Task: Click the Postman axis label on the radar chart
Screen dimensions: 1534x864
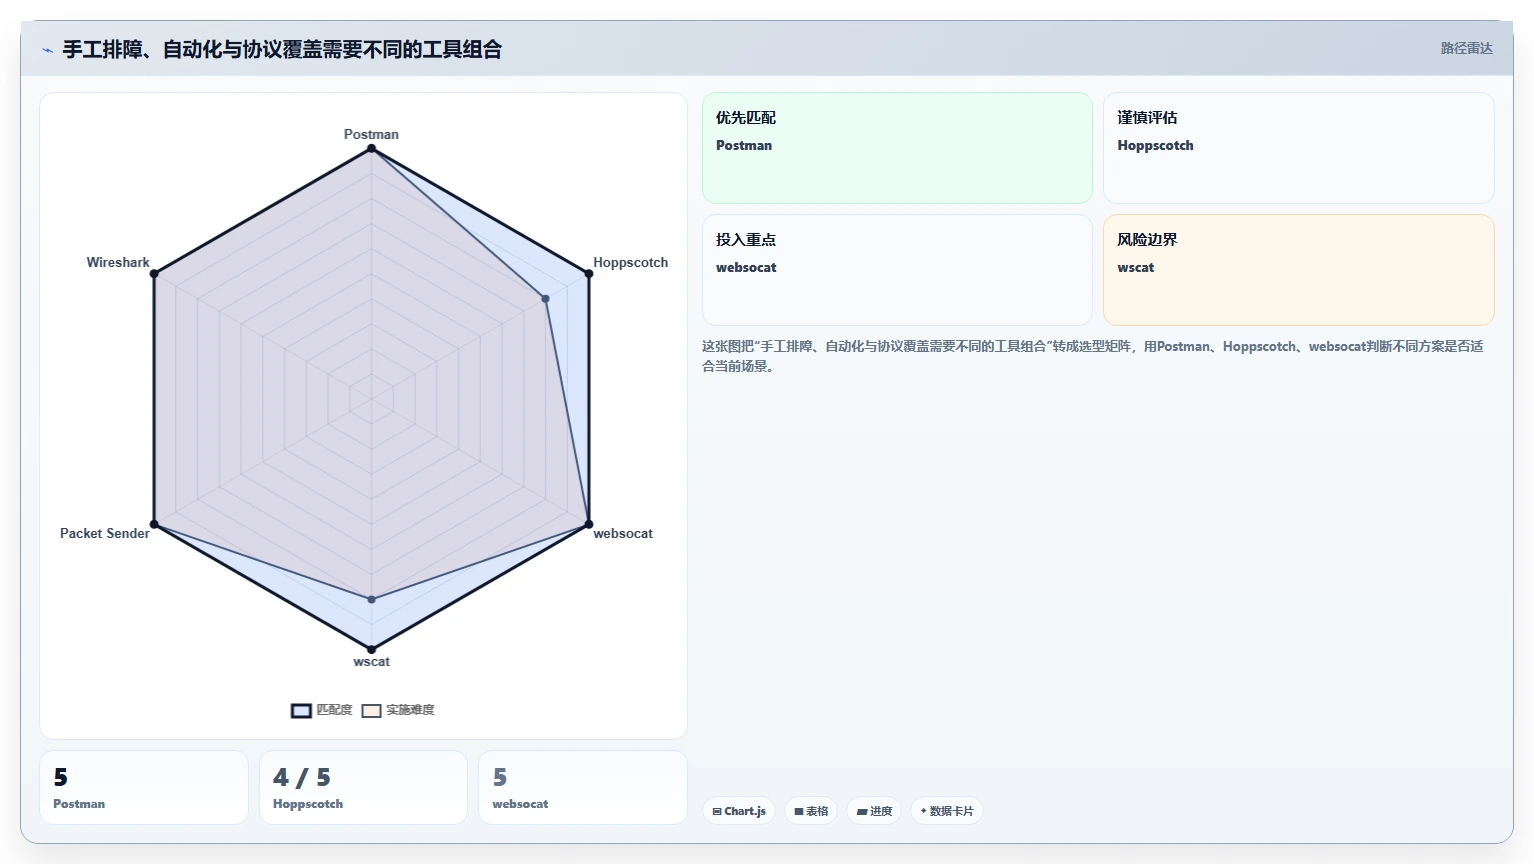Action: point(371,134)
